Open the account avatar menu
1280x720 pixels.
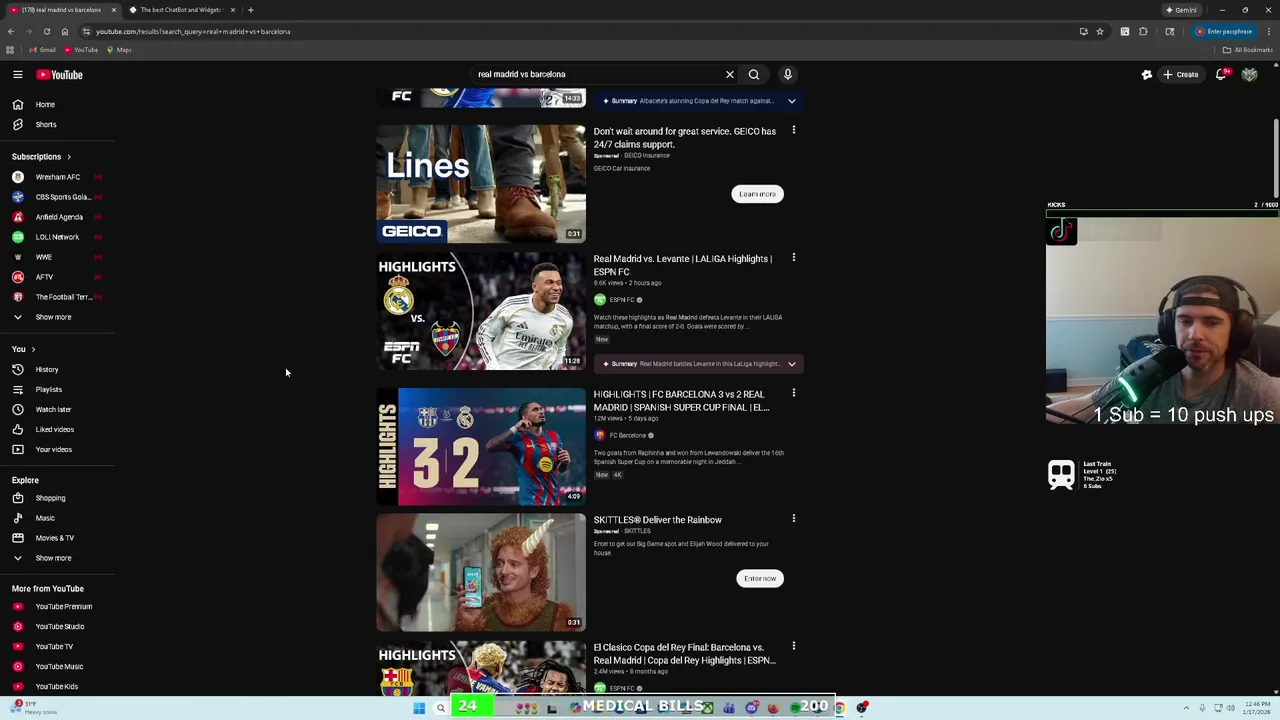pyautogui.click(x=1249, y=75)
